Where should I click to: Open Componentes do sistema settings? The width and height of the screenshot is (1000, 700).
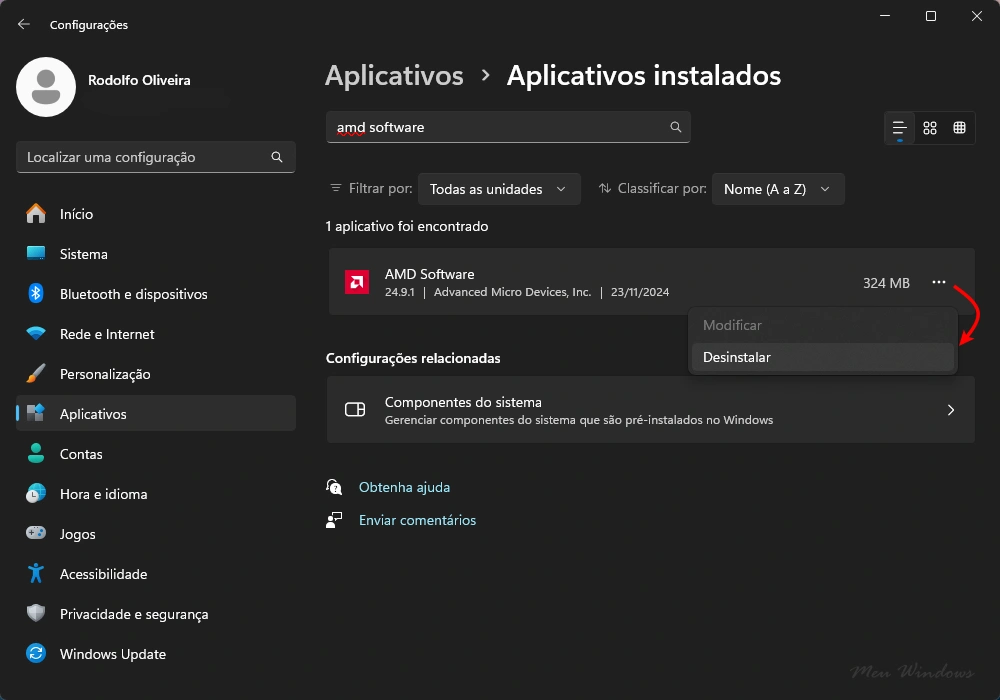pos(650,410)
